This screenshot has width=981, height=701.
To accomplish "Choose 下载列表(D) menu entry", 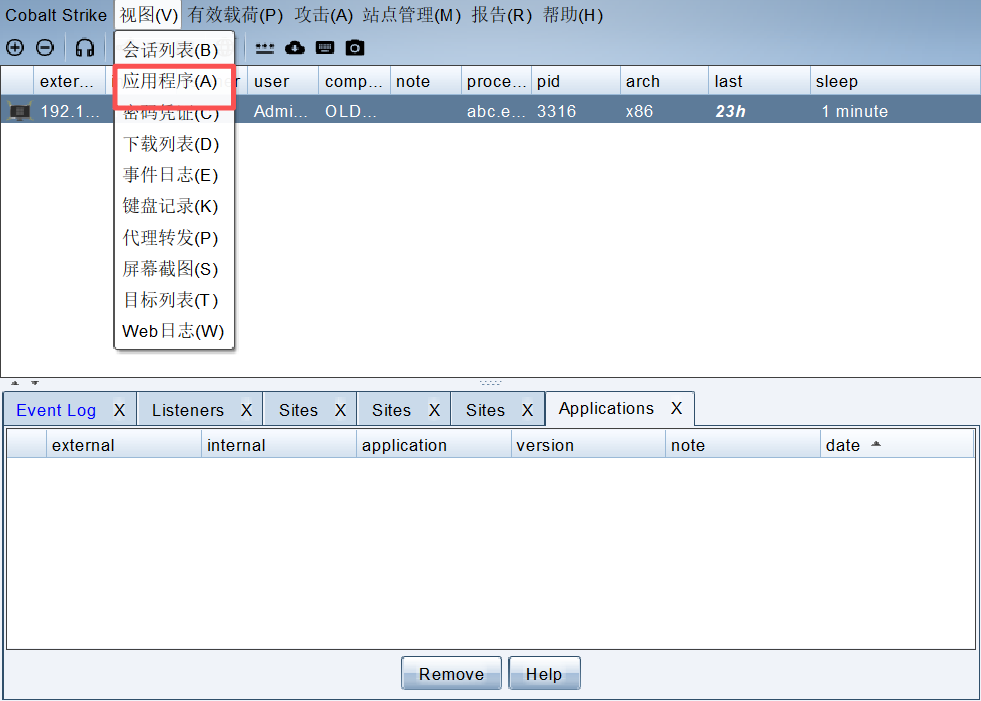I will 174,144.
